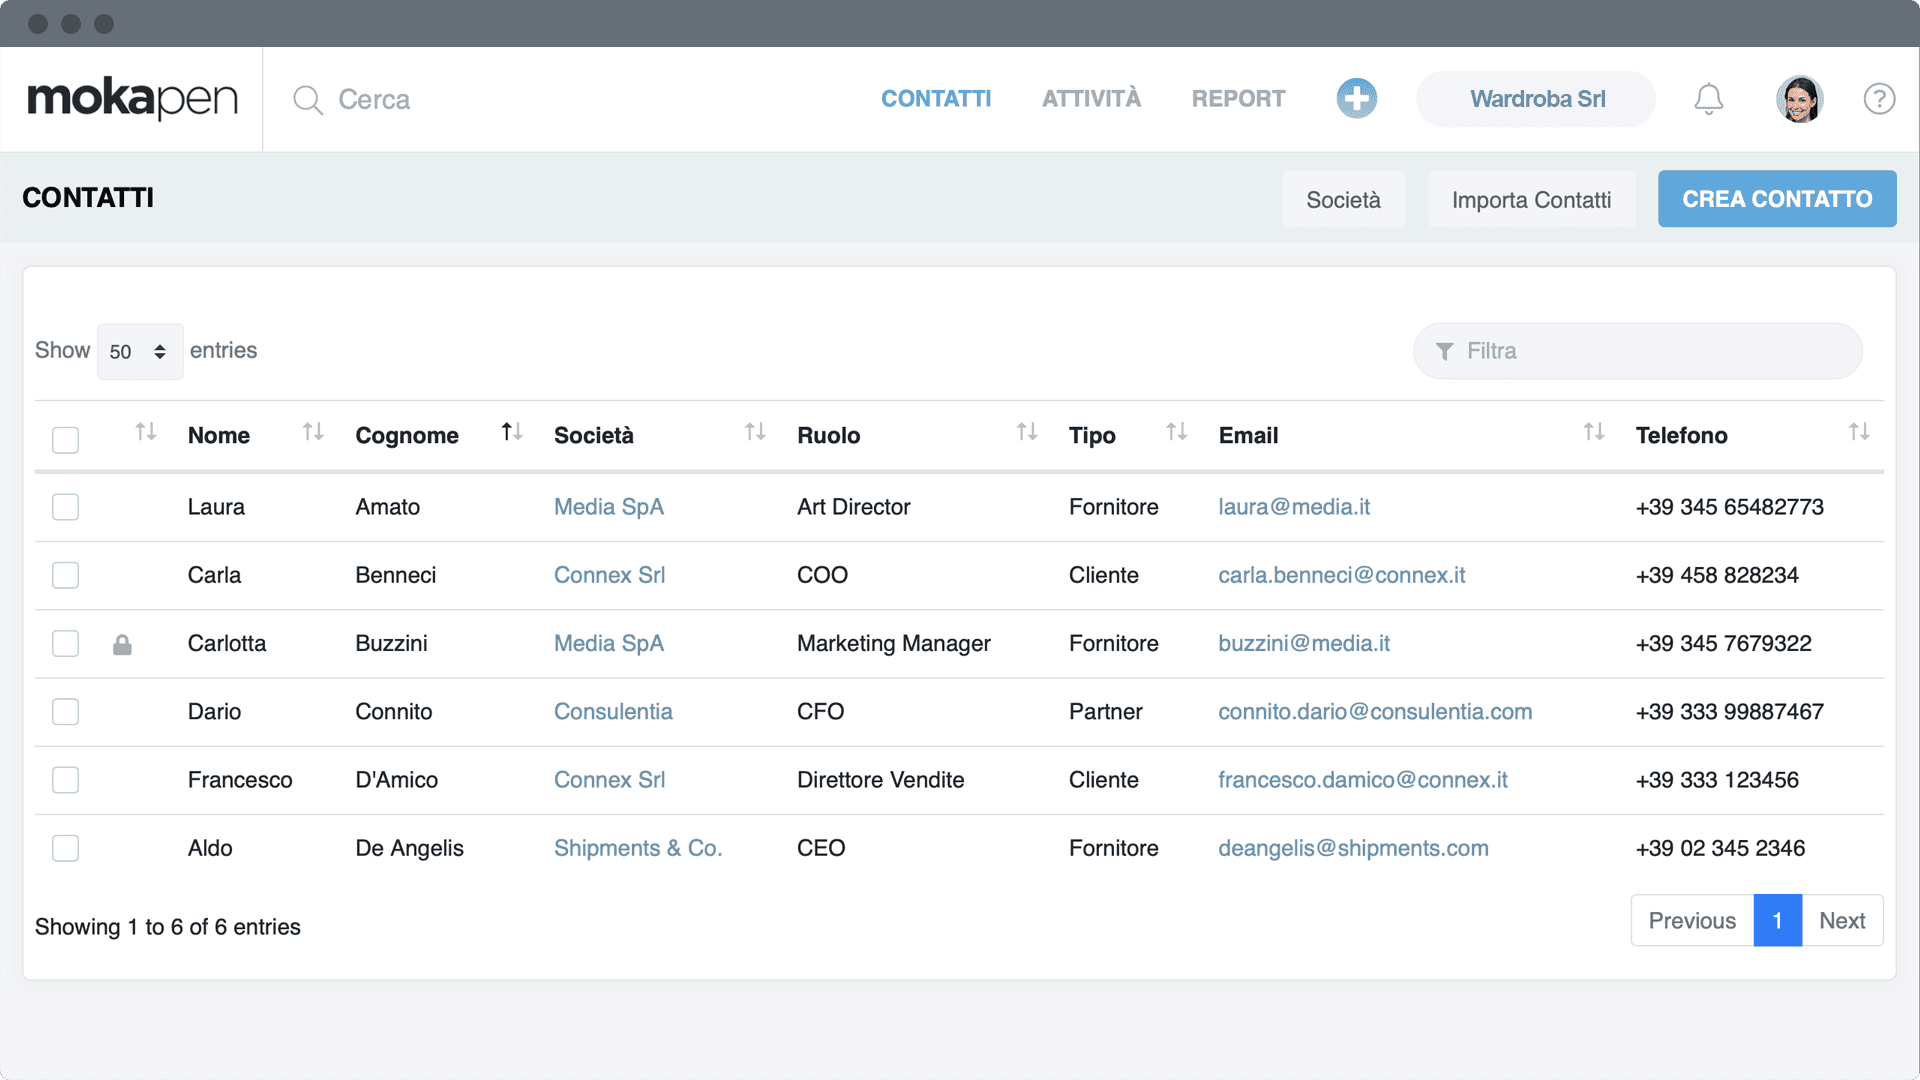Image resolution: width=1920 pixels, height=1080 pixels.
Task: Open the user profile avatar
Action: (1798, 99)
